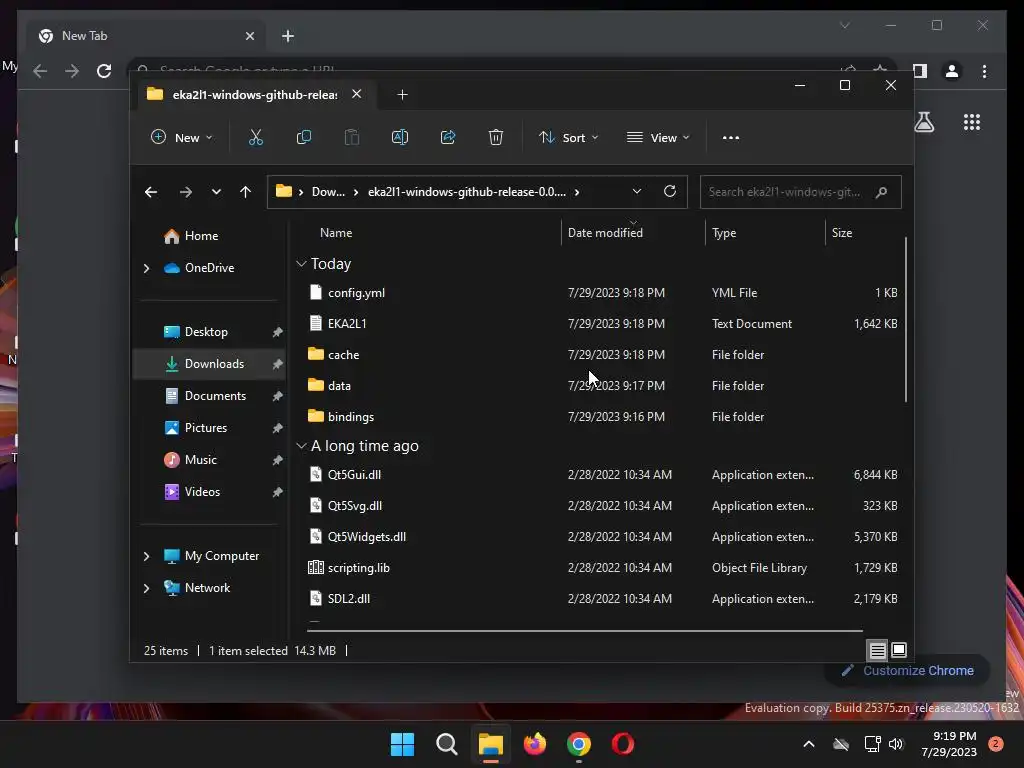Show hidden system tray icons

click(x=808, y=744)
